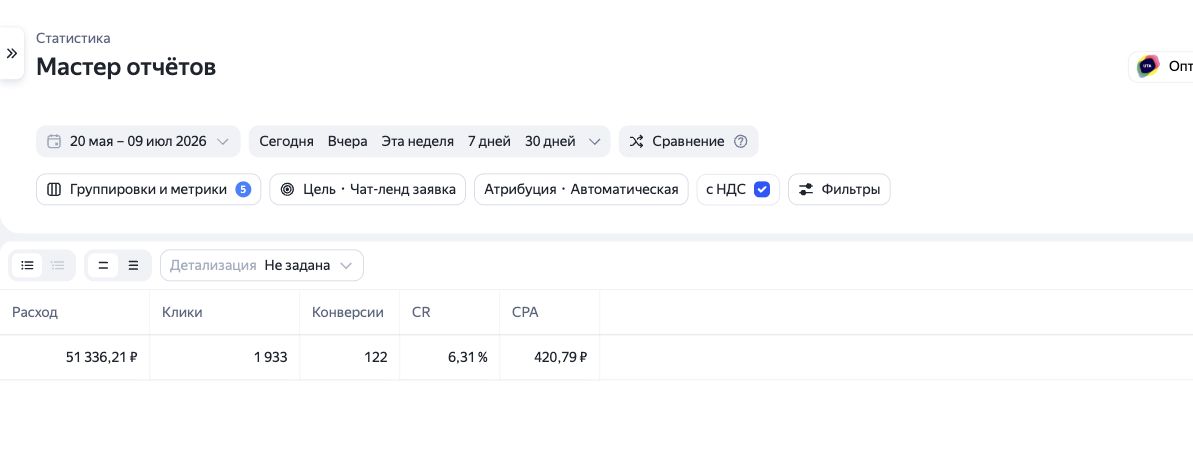Click the 122 conversions value
This screenshot has width=1193, height=453.
(x=375, y=357)
